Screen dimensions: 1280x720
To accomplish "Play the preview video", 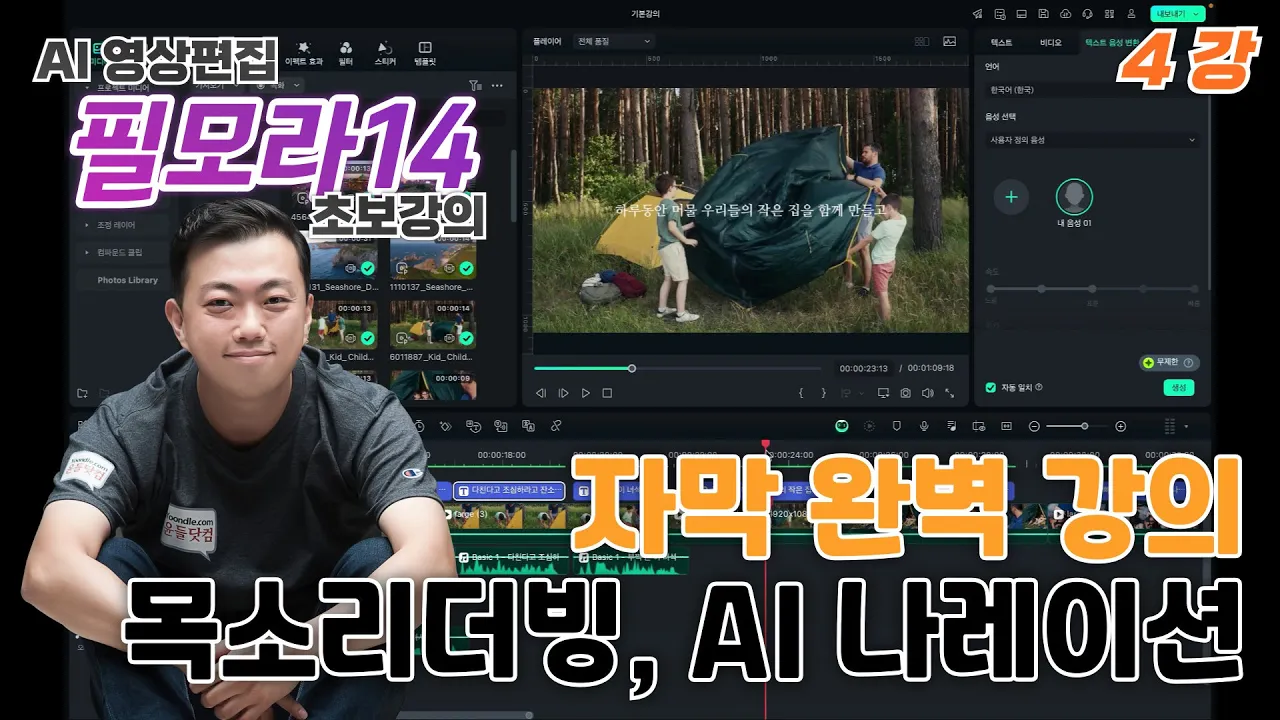I will tap(585, 394).
